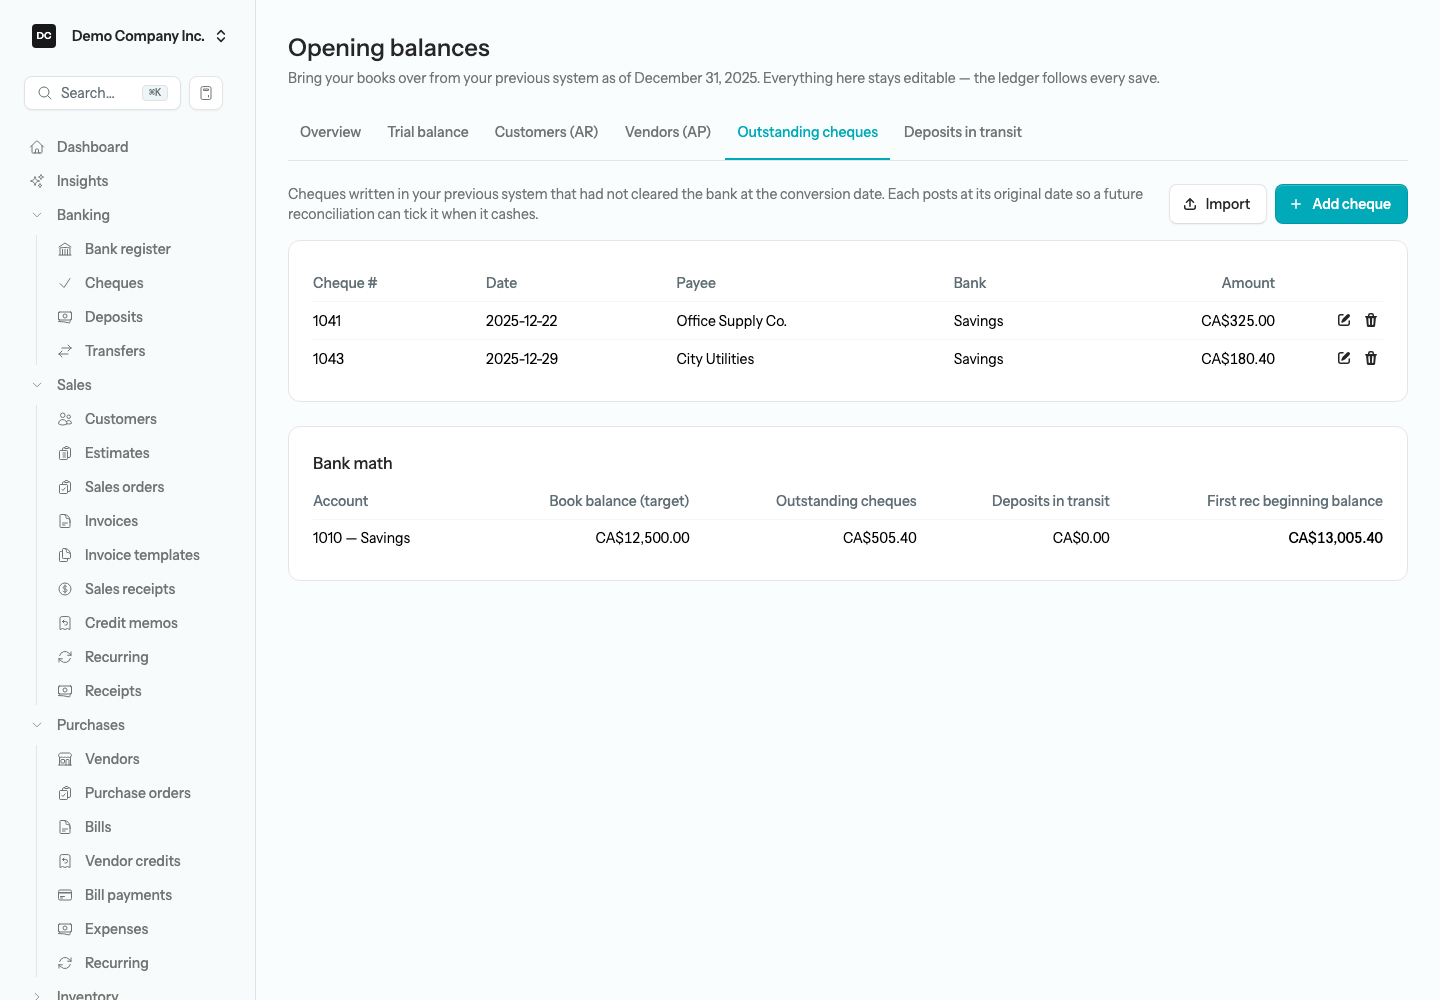Click the Sales orders icon

(x=65, y=487)
